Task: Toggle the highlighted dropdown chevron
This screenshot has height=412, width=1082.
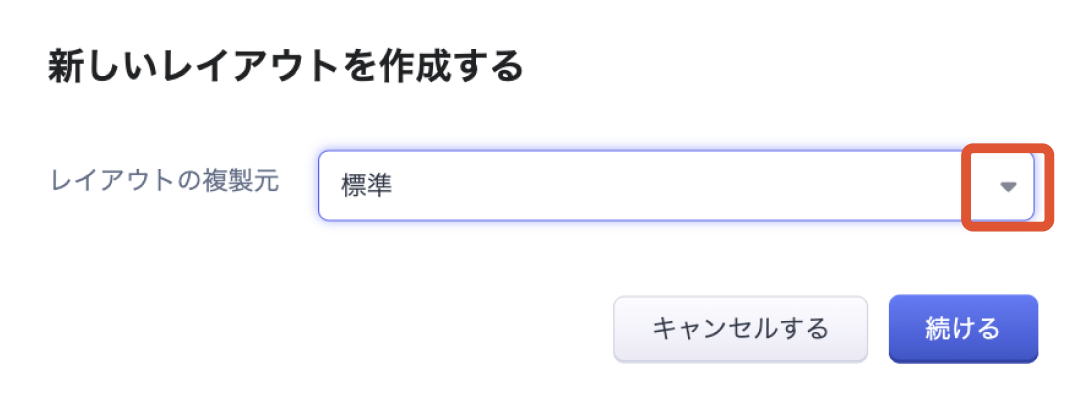Action: [x=1008, y=186]
